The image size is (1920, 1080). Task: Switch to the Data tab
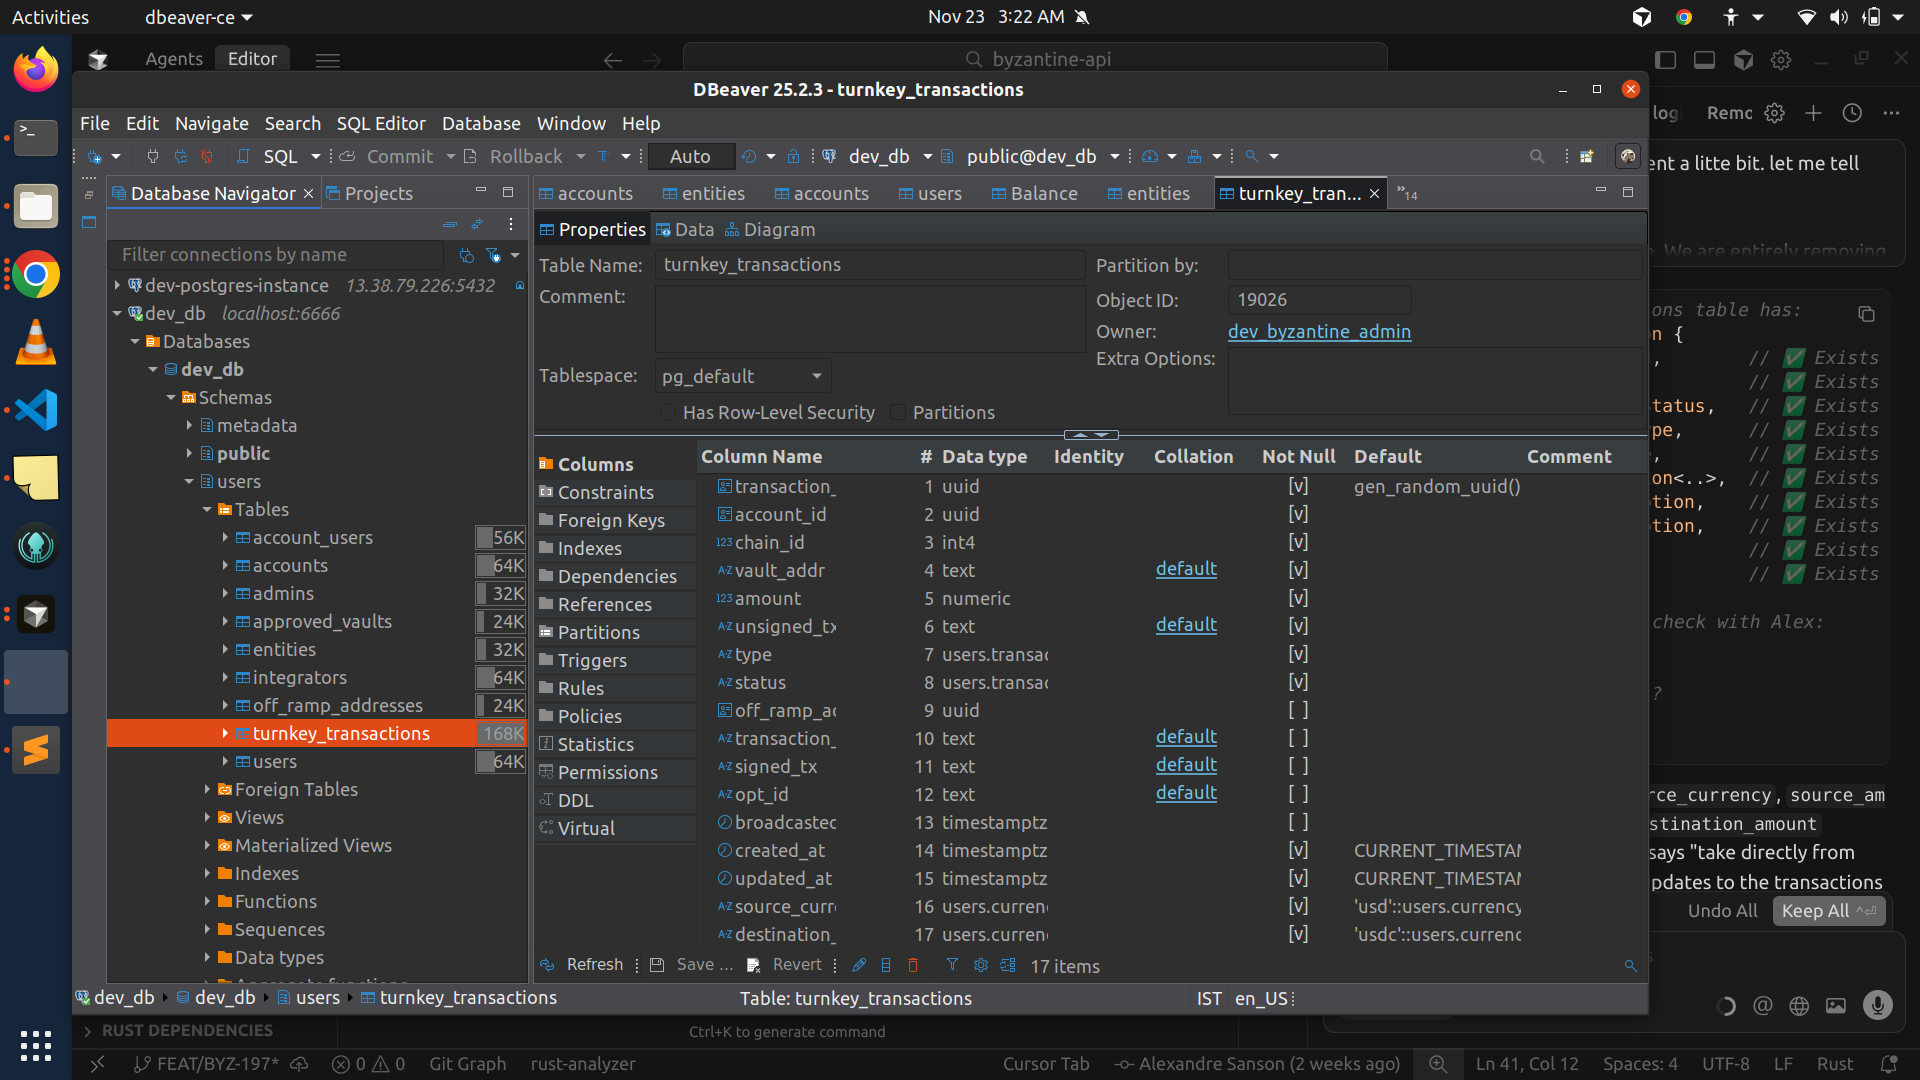tap(685, 229)
